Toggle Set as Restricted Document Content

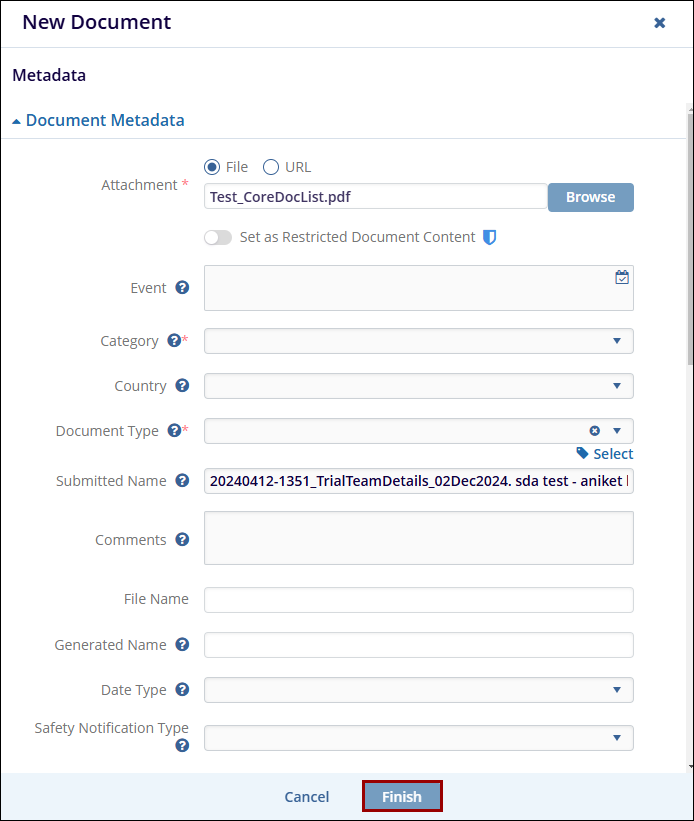217,238
